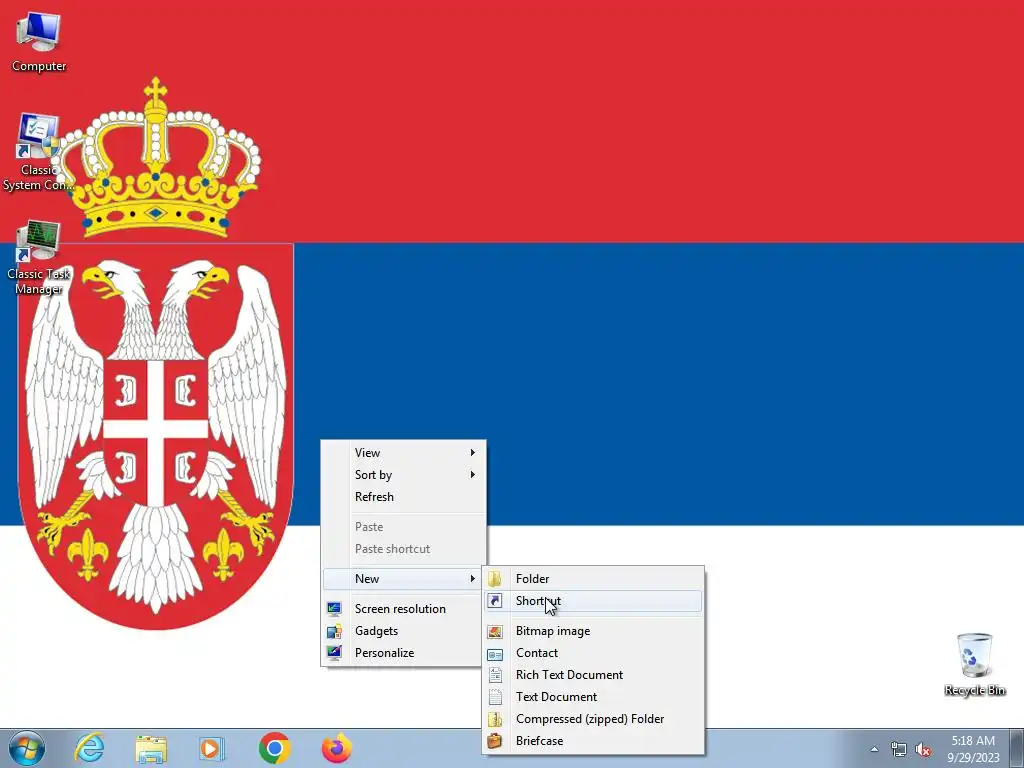1024x768 pixels.
Task: Create a new Briefcase
Action: [593, 741]
